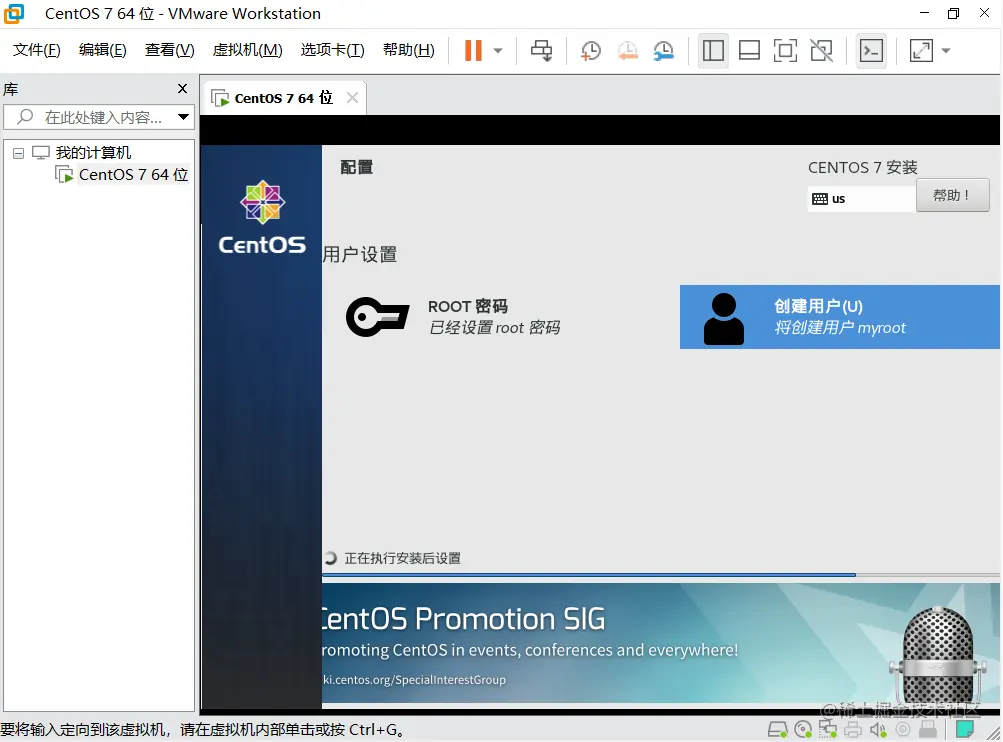Click the sound card status icon
This screenshot has width=1003, height=742.
click(x=878, y=729)
